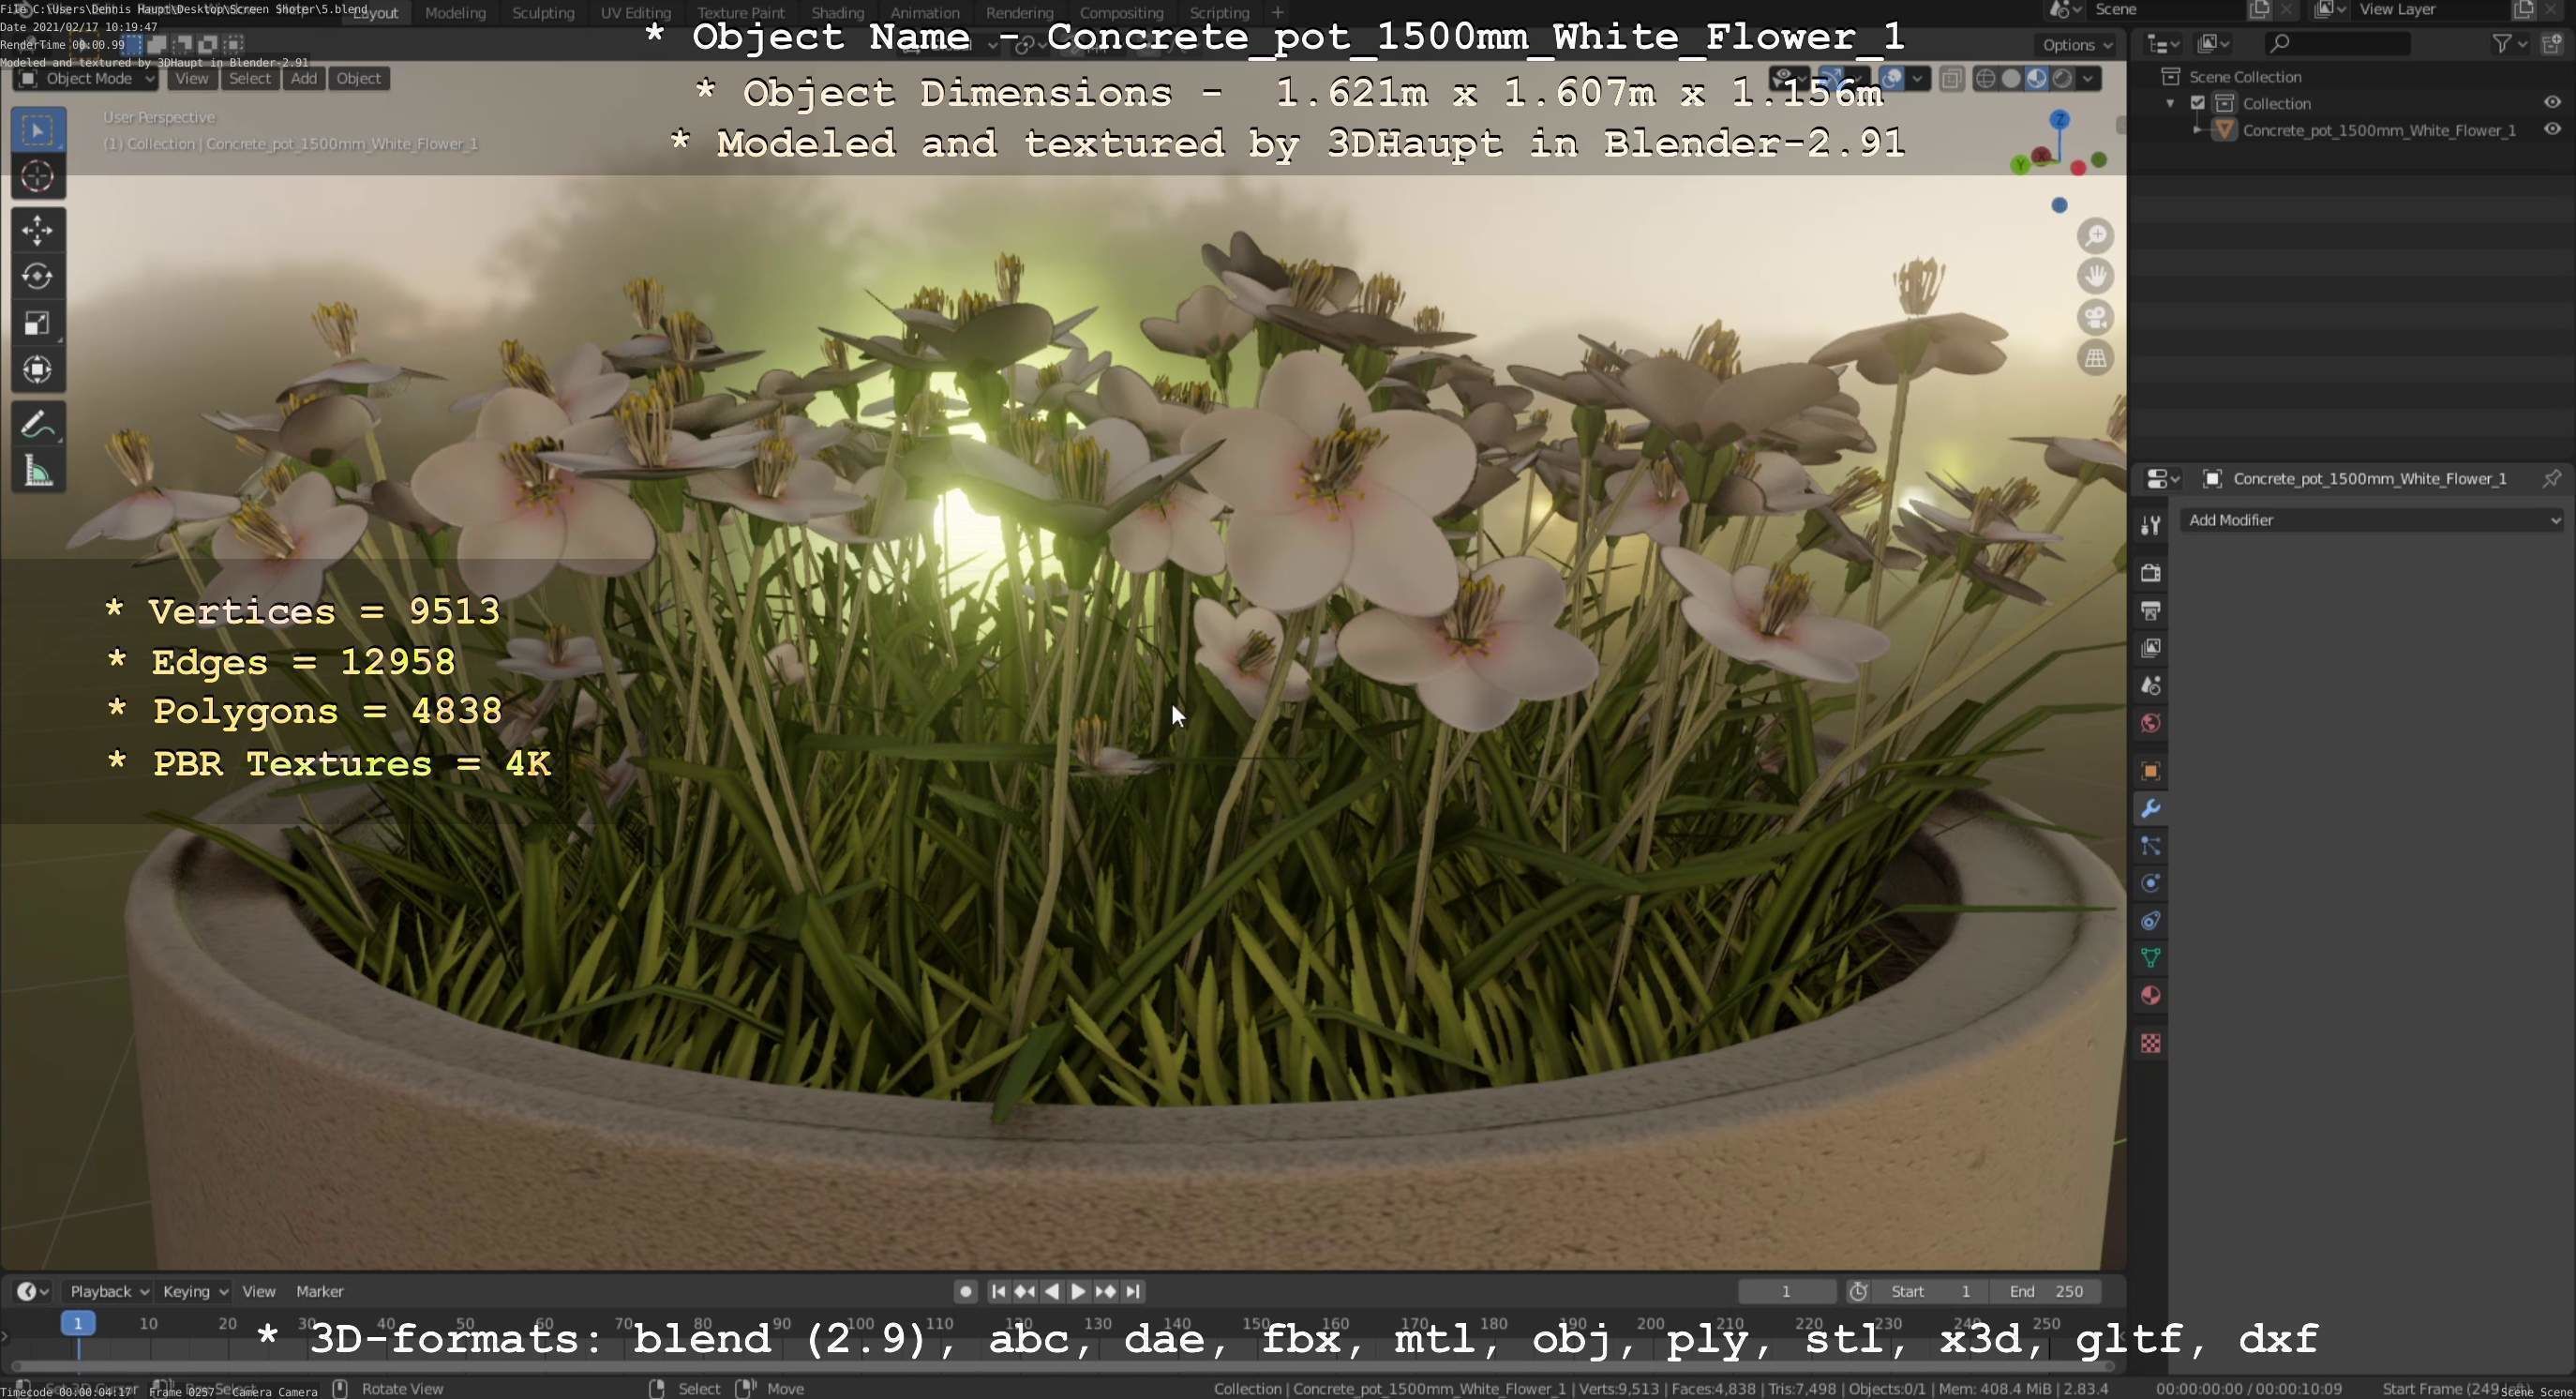The height and width of the screenshot is (1399, 2576).
Task: Toggle Collection visibility eye in outliner
Action: (2551, 103)
